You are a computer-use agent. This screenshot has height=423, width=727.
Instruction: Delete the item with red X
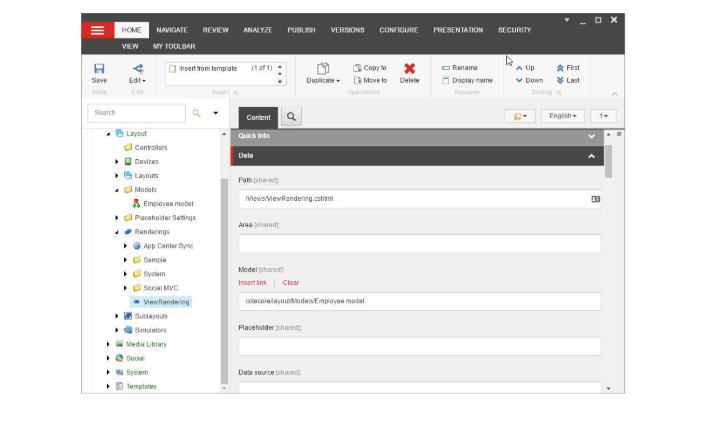(409, 69)
